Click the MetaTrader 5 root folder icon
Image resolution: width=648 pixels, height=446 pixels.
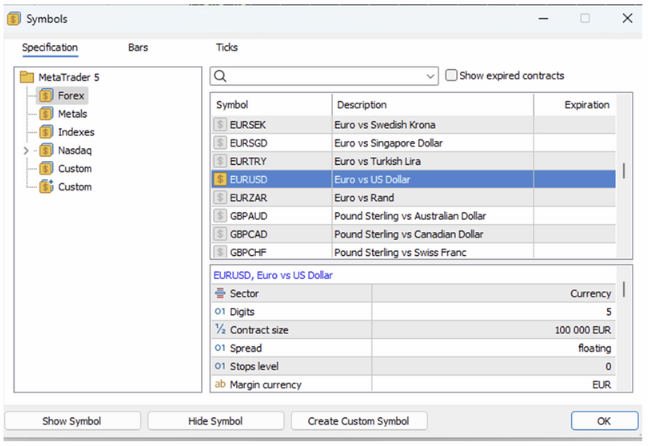click(27, 78)
